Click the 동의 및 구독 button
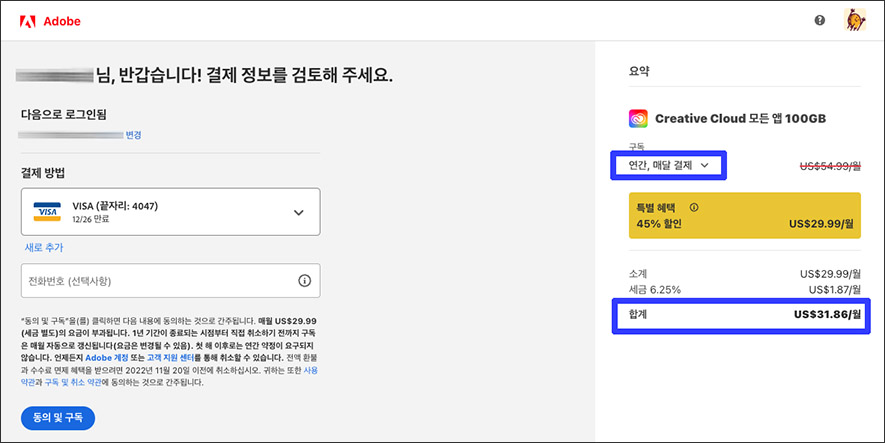Viewport: 885px width, 443px height. pos(58,418)
